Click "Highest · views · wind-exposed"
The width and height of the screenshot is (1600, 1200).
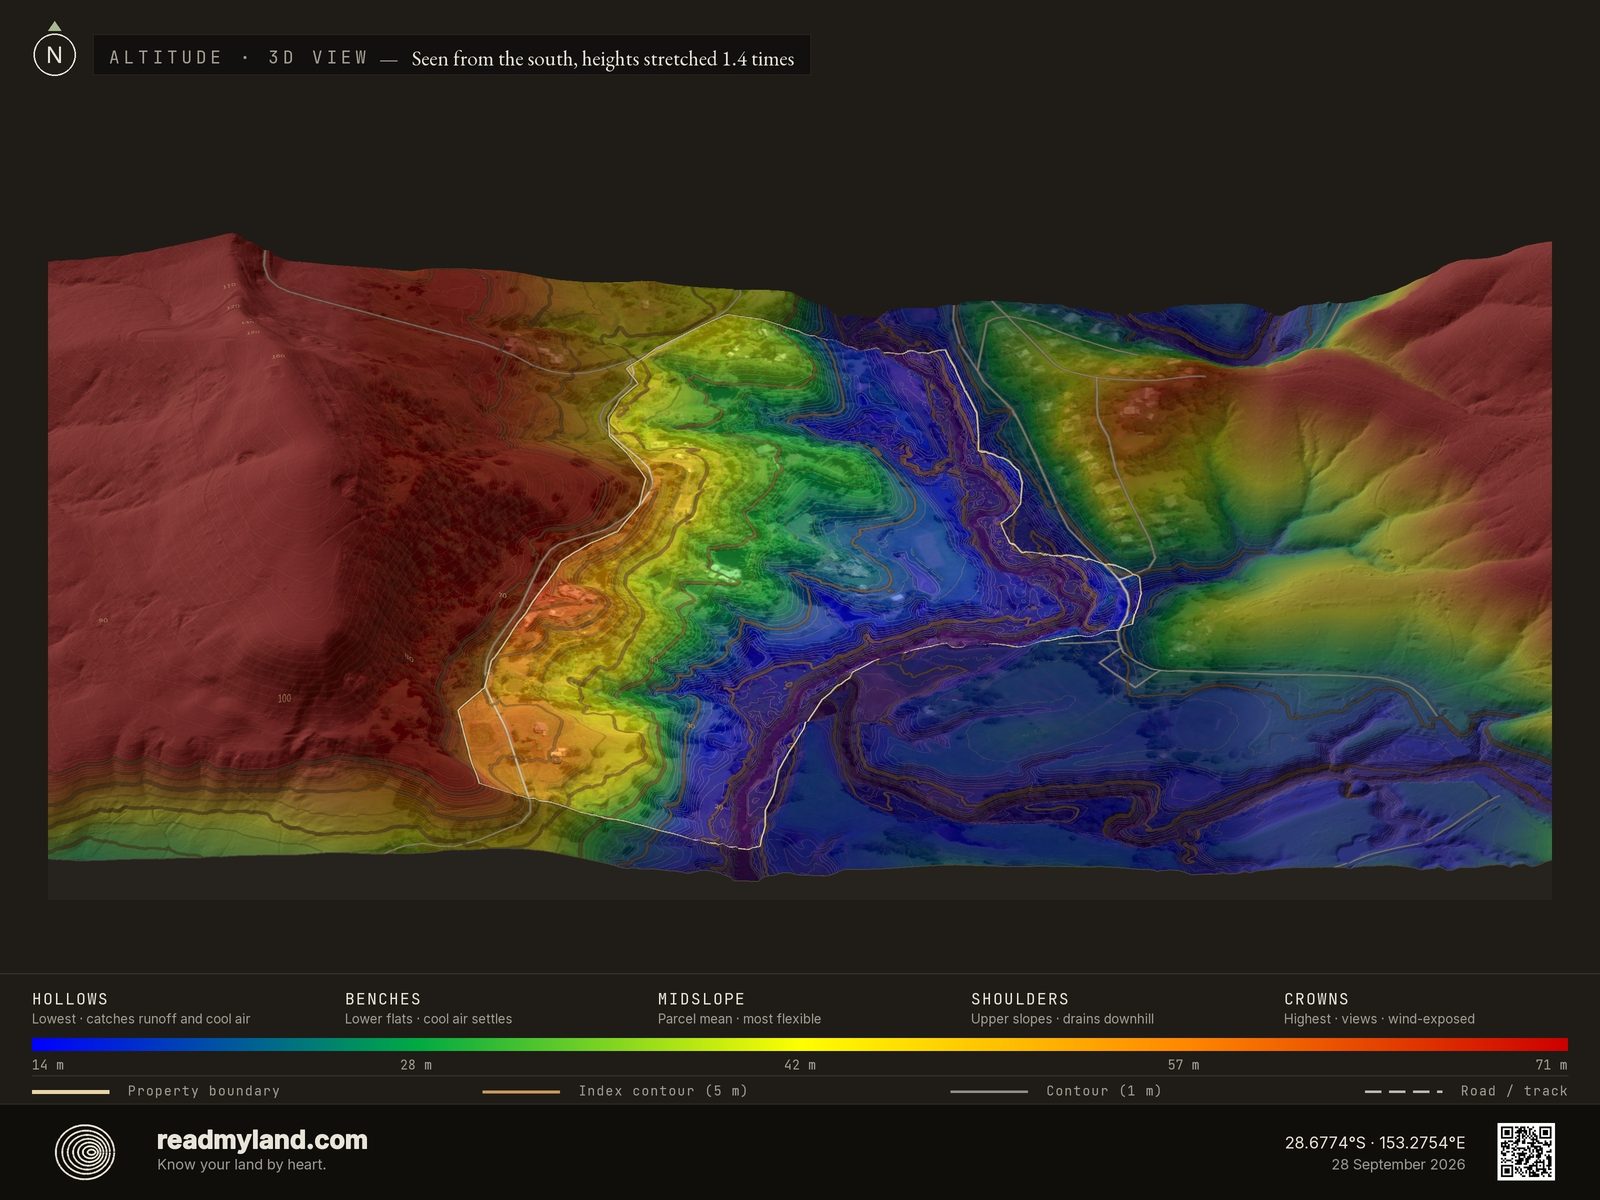1379,1019
